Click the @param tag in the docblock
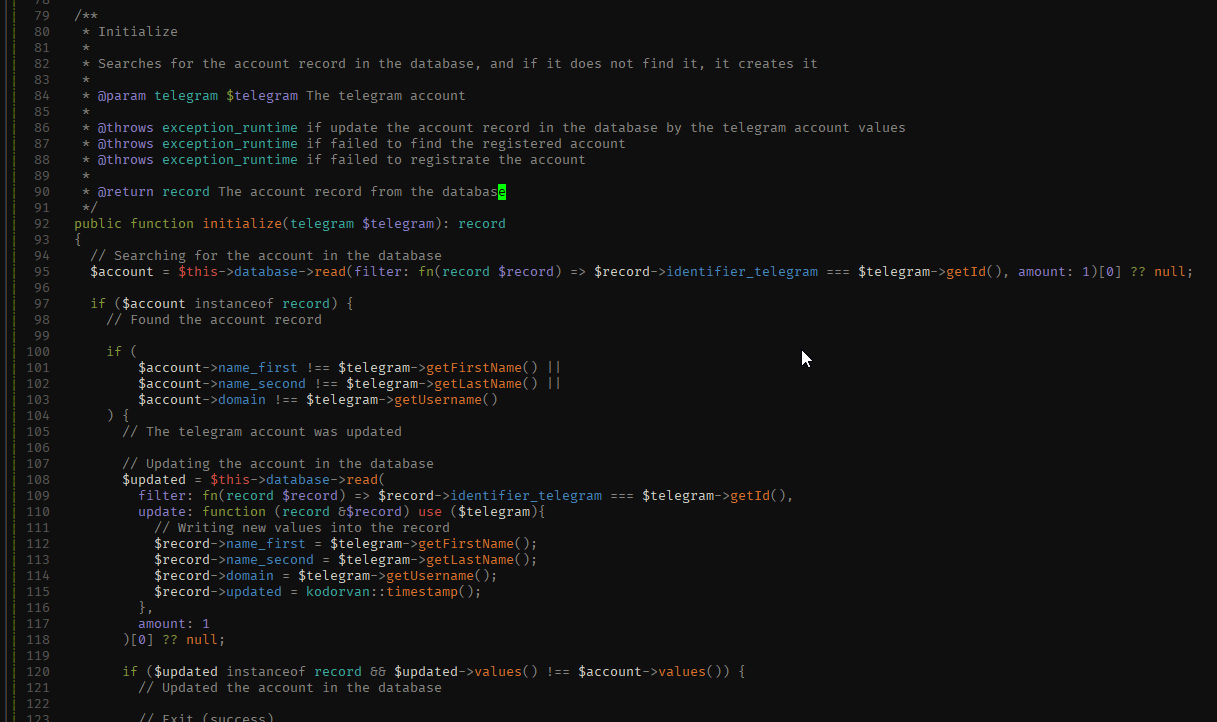Screen dimensions: 1217x722 click(x=121, y=96)
